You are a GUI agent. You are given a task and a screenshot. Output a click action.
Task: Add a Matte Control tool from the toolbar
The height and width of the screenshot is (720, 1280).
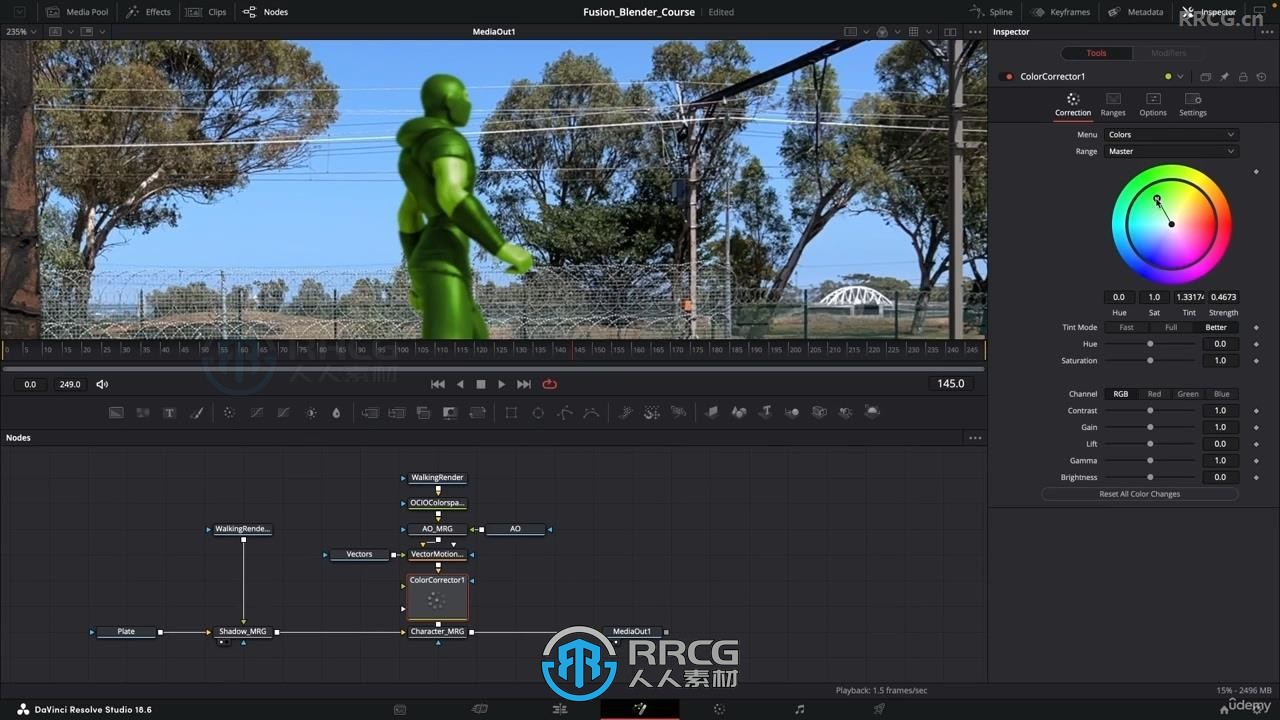[x=450, y=412]
